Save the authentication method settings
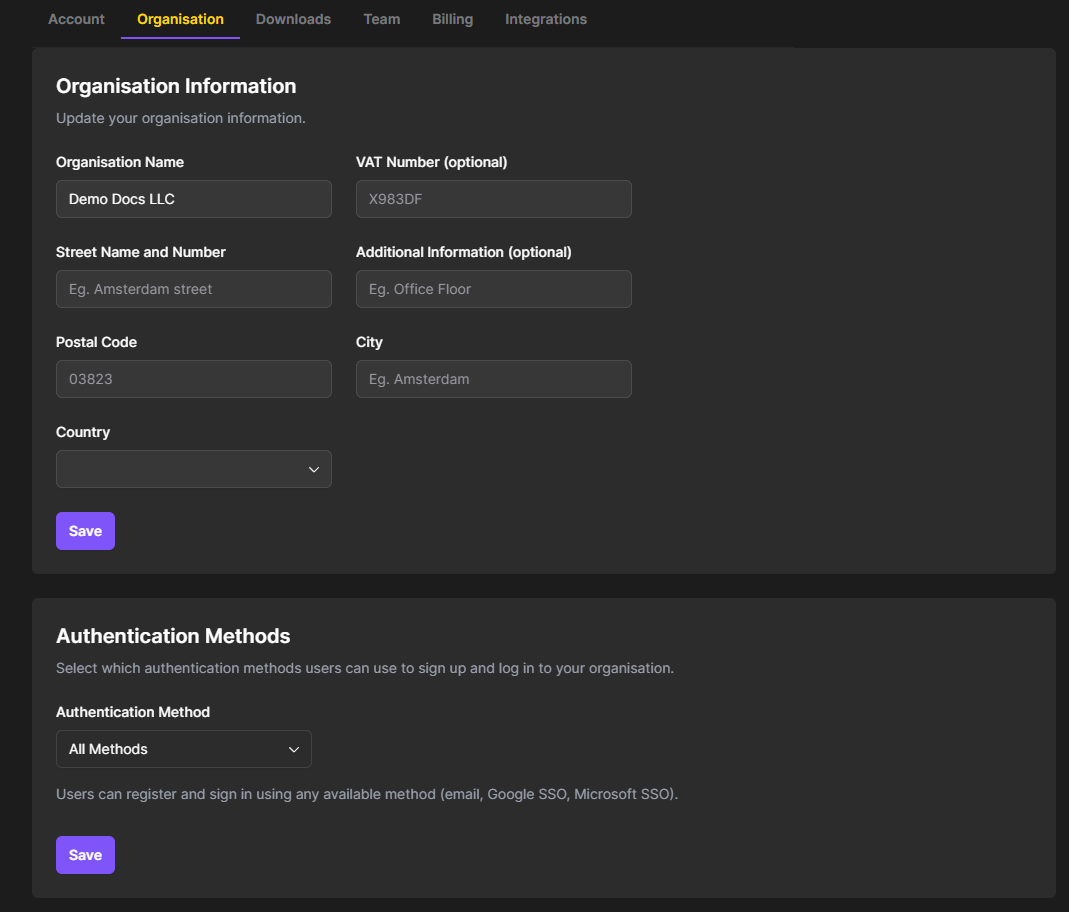Image resolution: width=1069 pixels, height=912 pixels. pos(85,855)
